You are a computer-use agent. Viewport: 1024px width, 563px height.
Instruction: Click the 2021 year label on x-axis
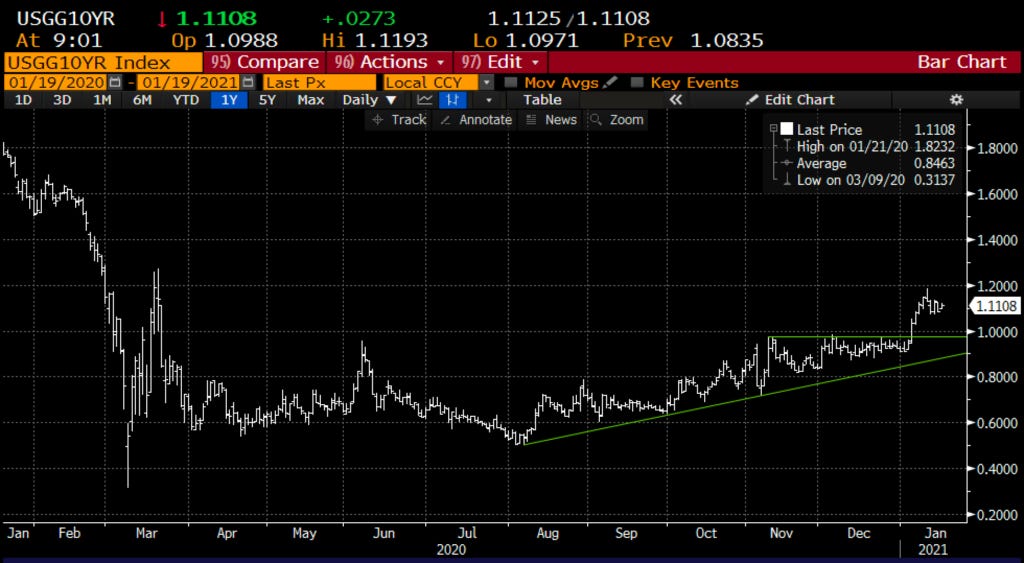point(931,551)
